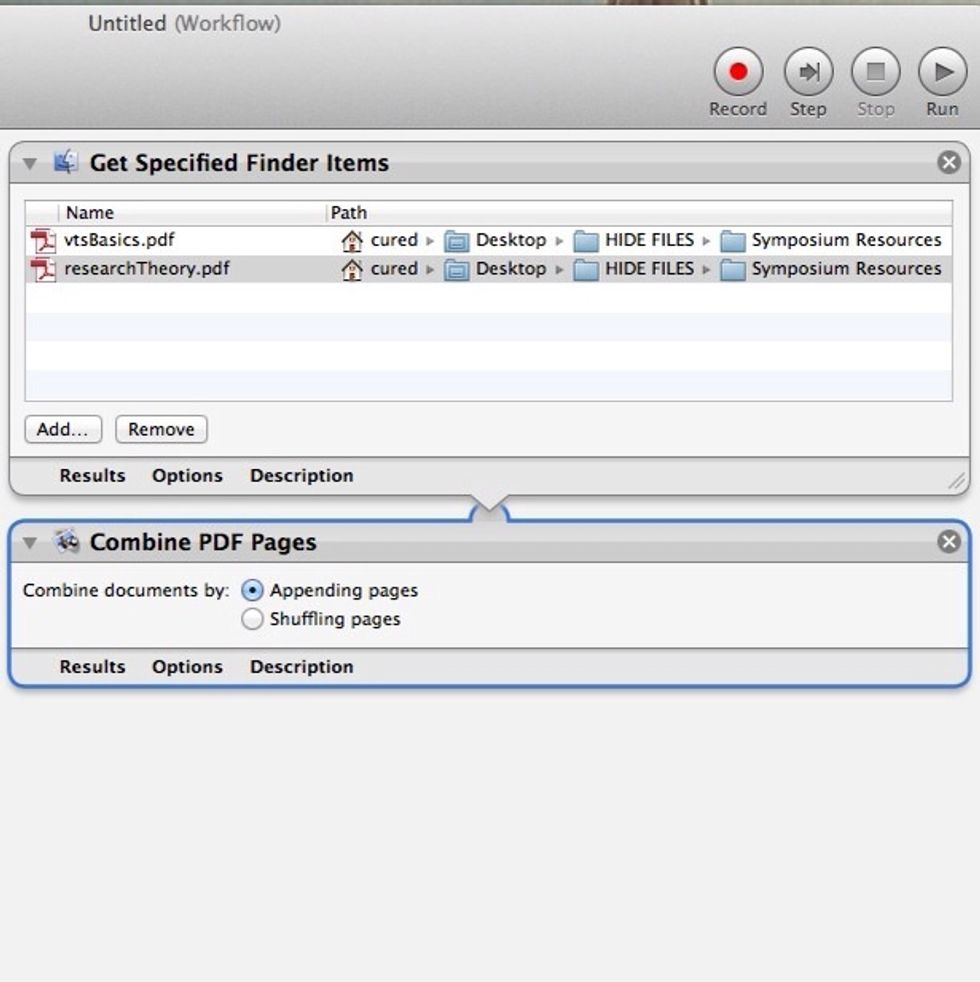Click Finder icon of Get Specified Finder Items
The width and height of the screenshot is (980, 982).
click(65, 162)
